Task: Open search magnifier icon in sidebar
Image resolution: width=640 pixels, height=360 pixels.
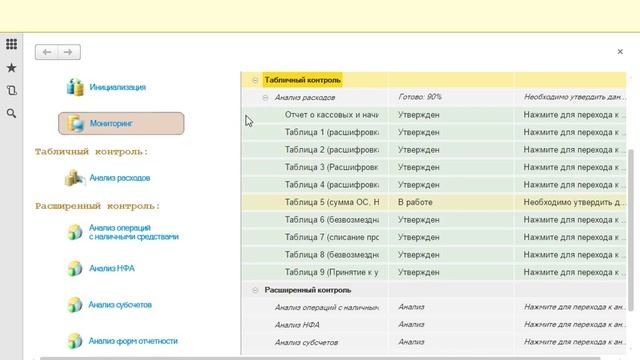Action: tap(11, 113)
